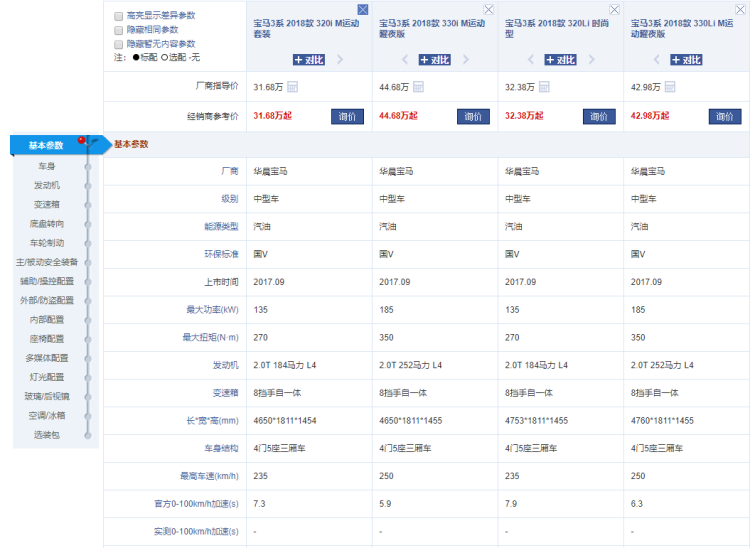750x548 pixels.
Task: Add 320i M运动套装 to 对比
Action: pyautogui.click(x=309, y=60)
